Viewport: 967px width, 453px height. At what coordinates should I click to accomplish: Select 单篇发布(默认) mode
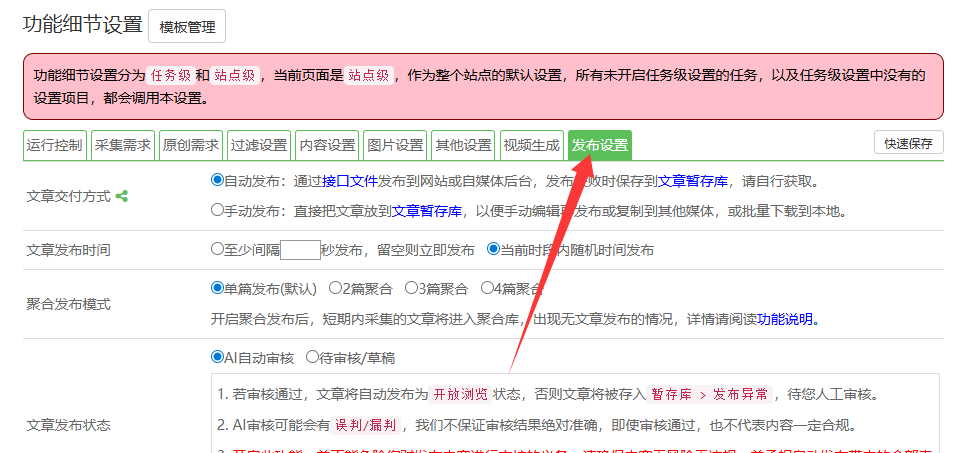(216, 287)
